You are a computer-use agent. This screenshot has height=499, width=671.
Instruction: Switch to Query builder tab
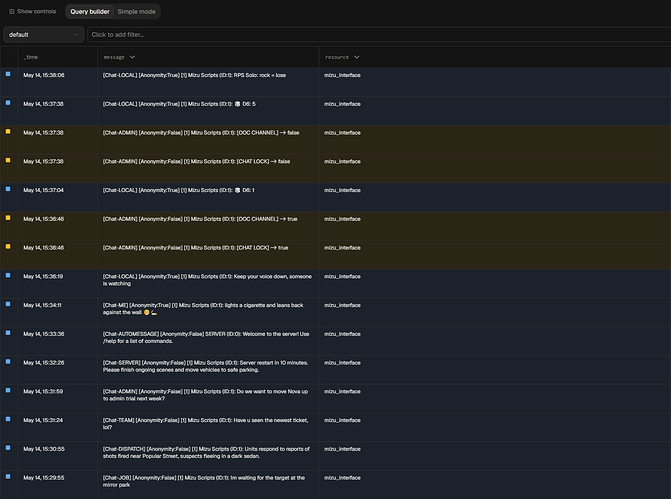pos(90,12)
